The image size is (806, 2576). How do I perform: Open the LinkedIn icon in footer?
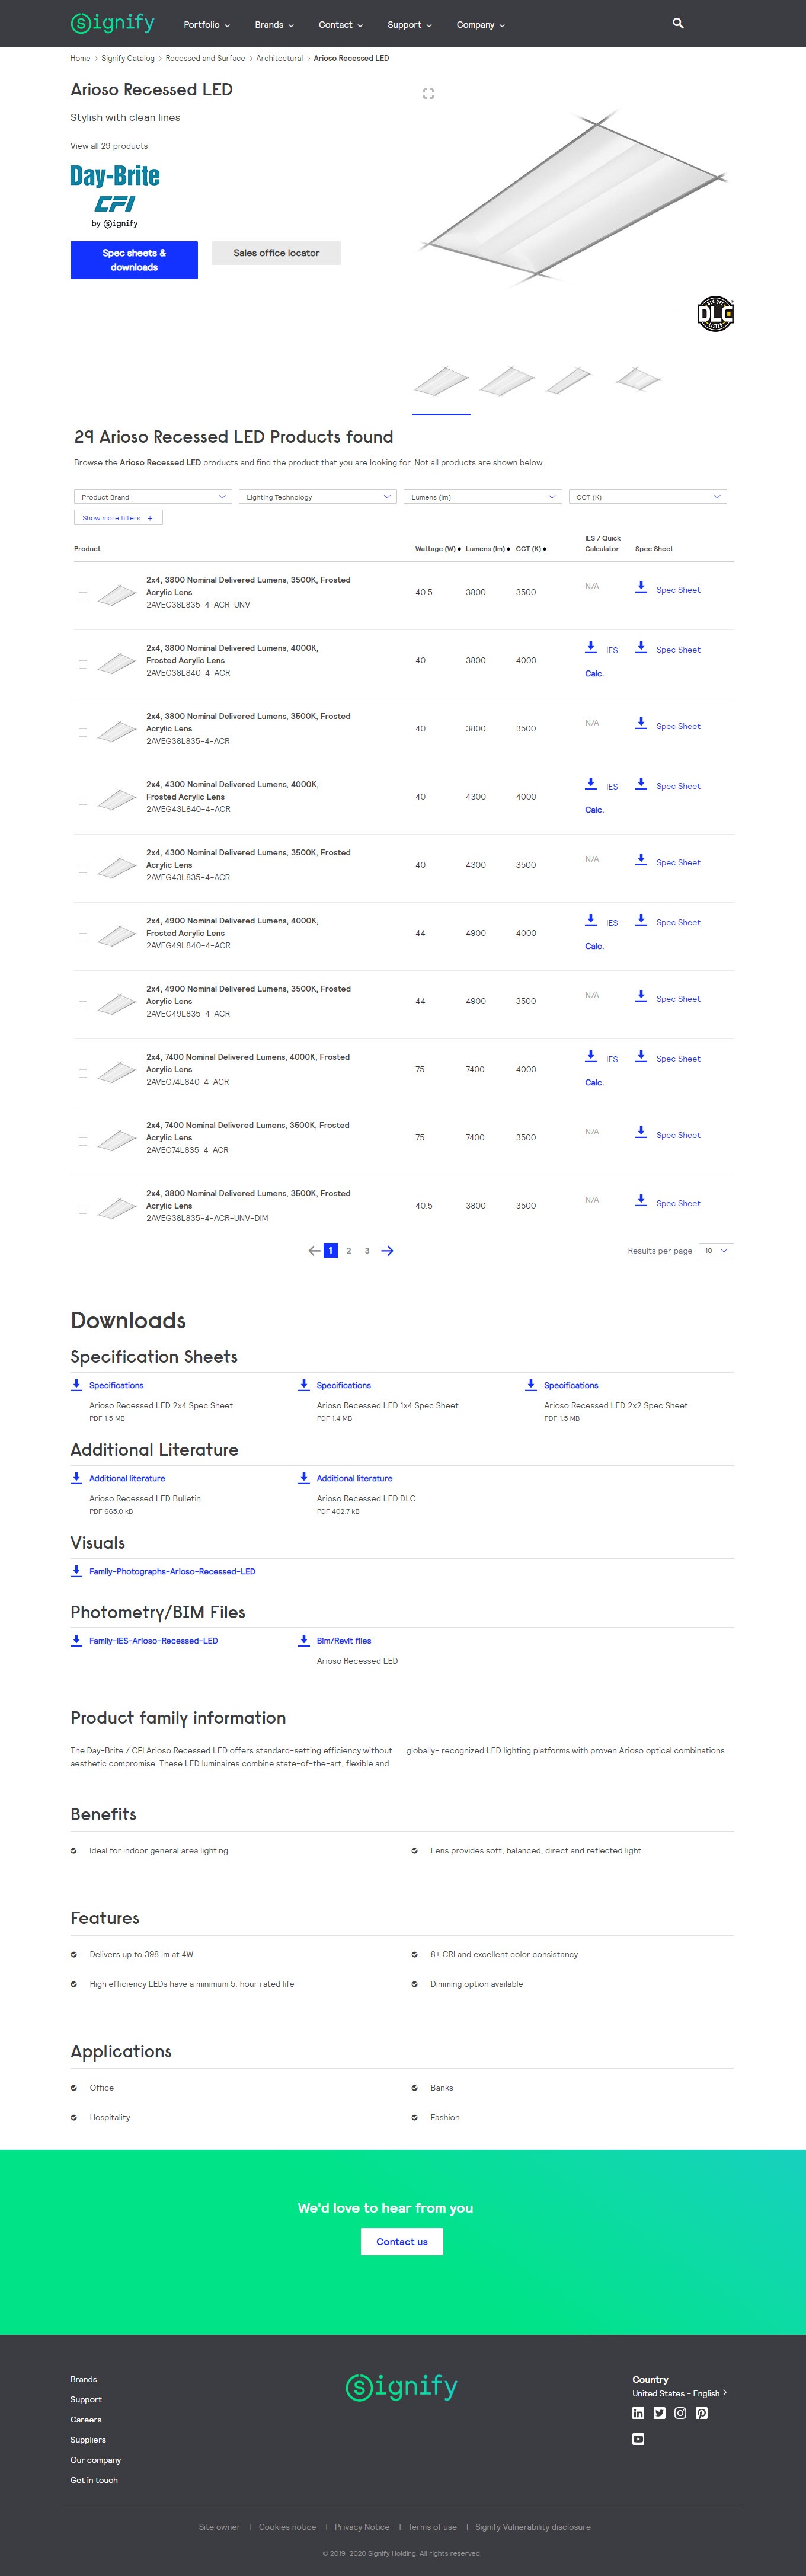(638, 2413)
